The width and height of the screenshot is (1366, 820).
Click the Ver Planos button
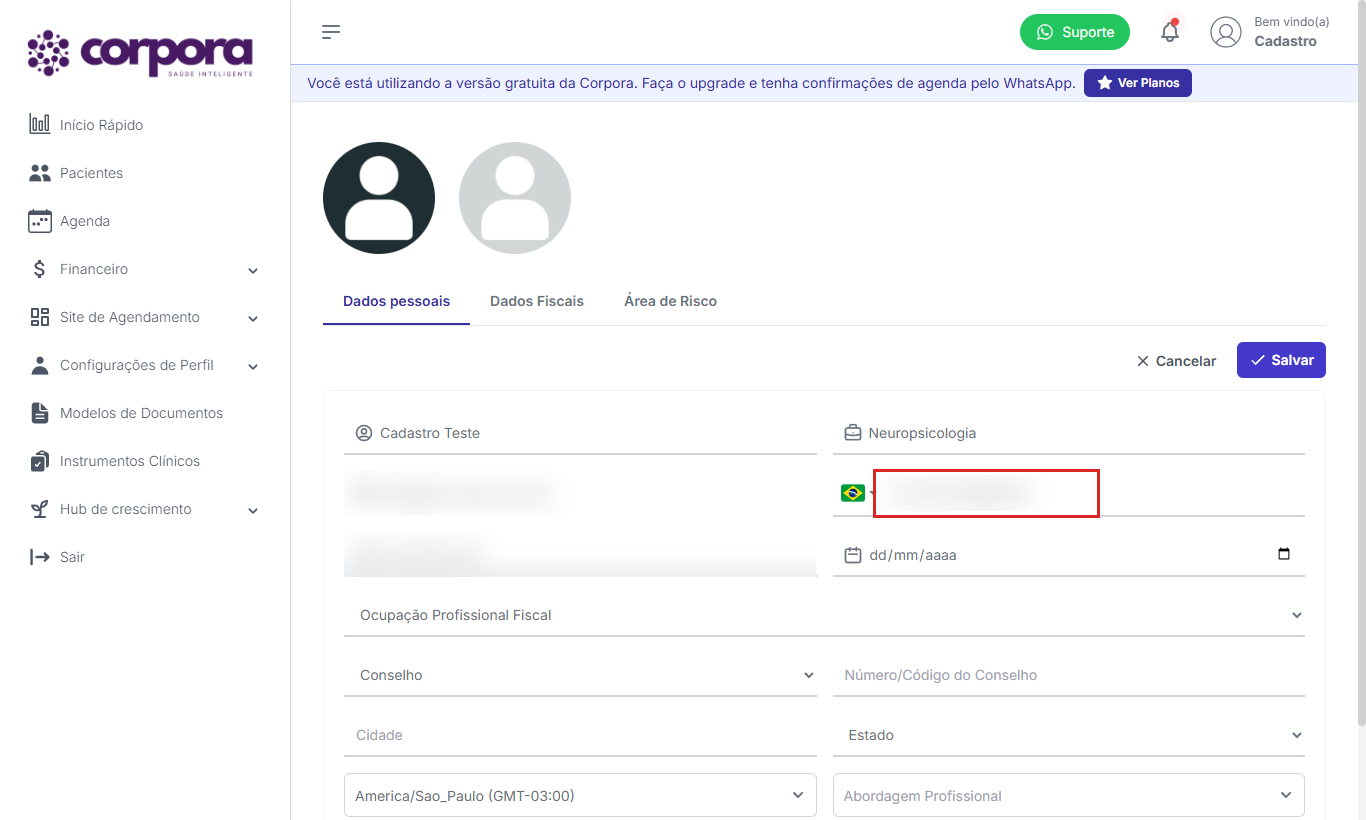[x=1138, y=83]
